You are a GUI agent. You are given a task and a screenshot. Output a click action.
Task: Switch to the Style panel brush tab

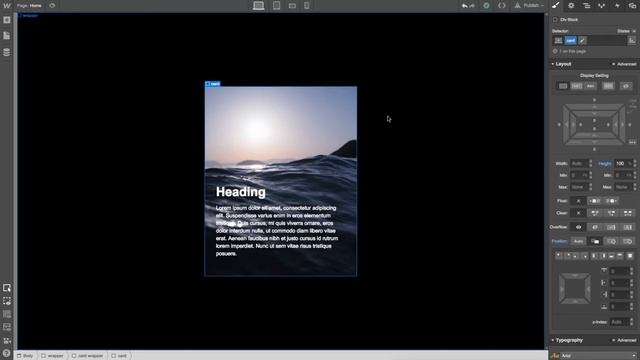tap(556, 6)
